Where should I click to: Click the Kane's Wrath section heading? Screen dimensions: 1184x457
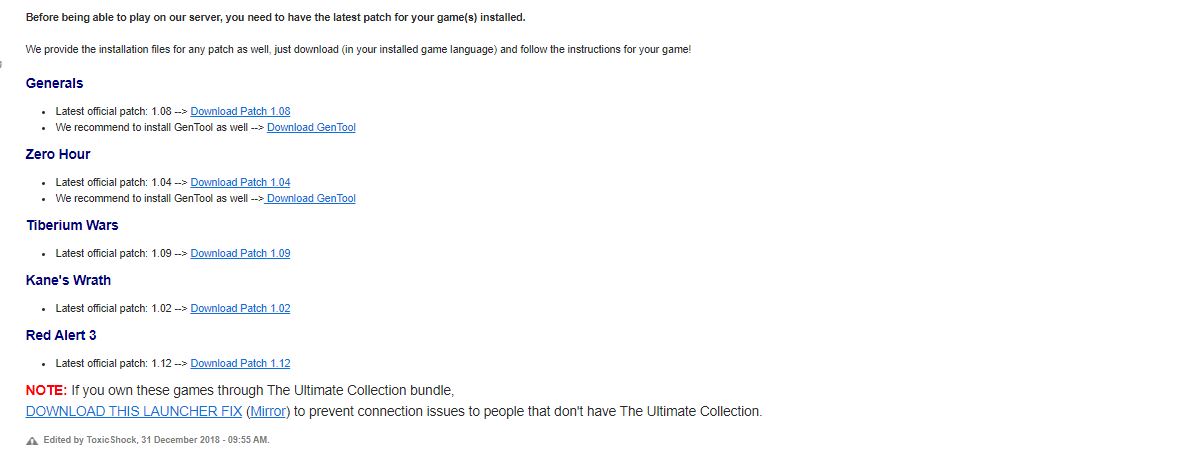point(68,280)
